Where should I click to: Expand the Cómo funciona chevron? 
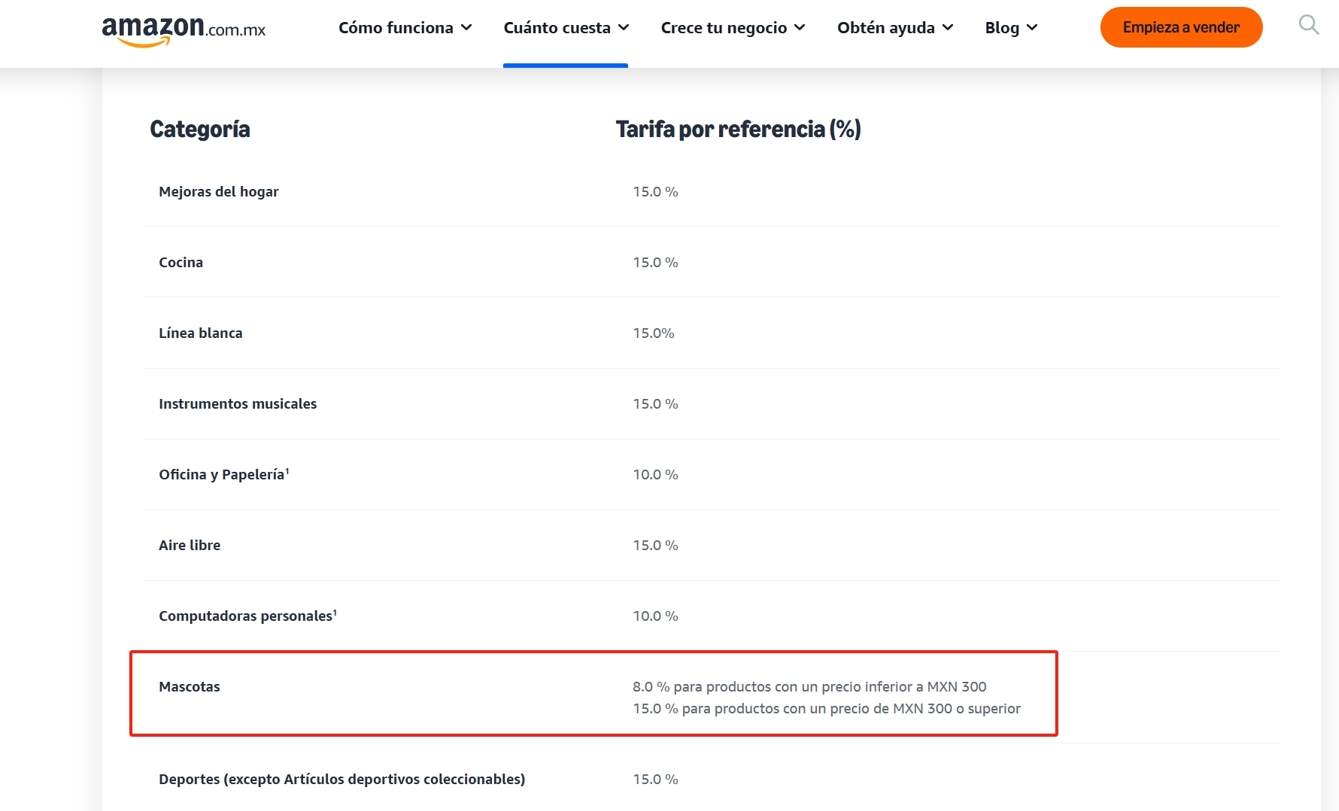coord(466,28)
